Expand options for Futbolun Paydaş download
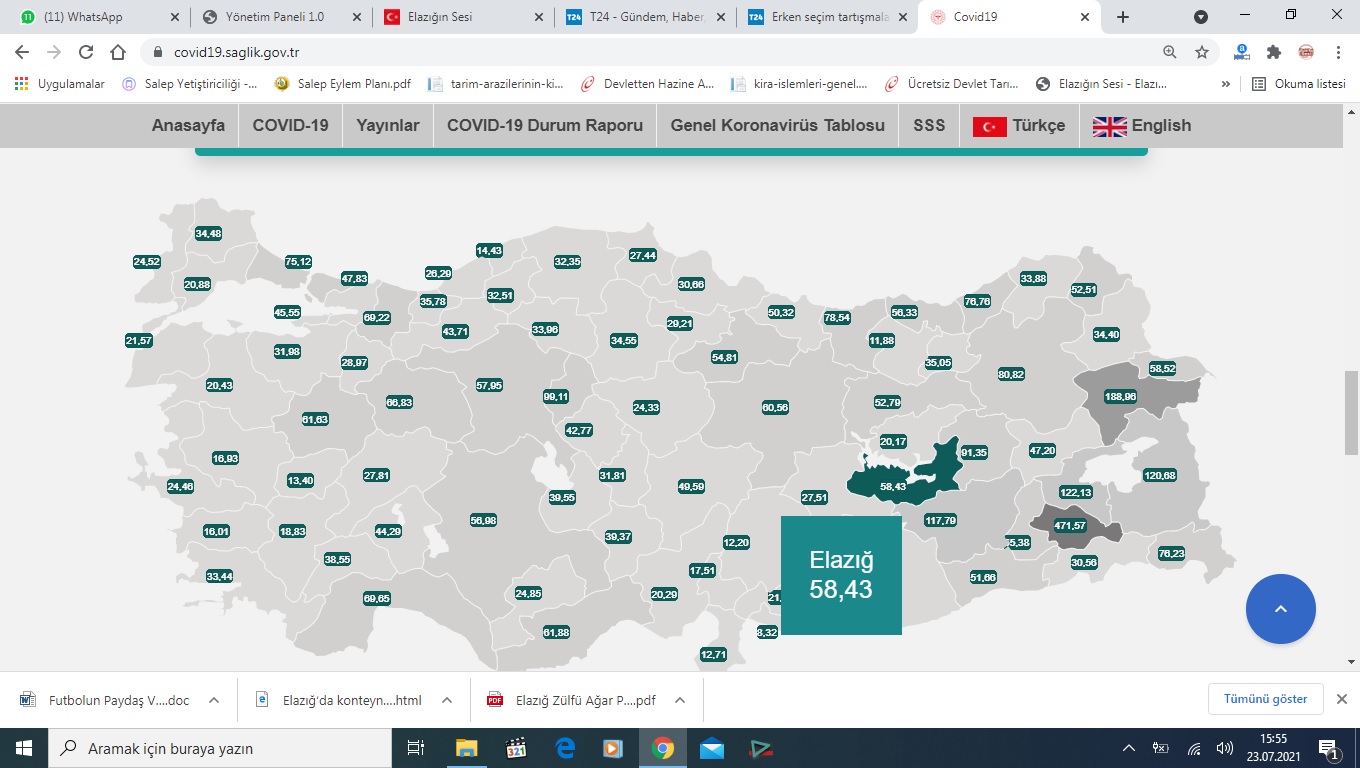 click(214, 700)
